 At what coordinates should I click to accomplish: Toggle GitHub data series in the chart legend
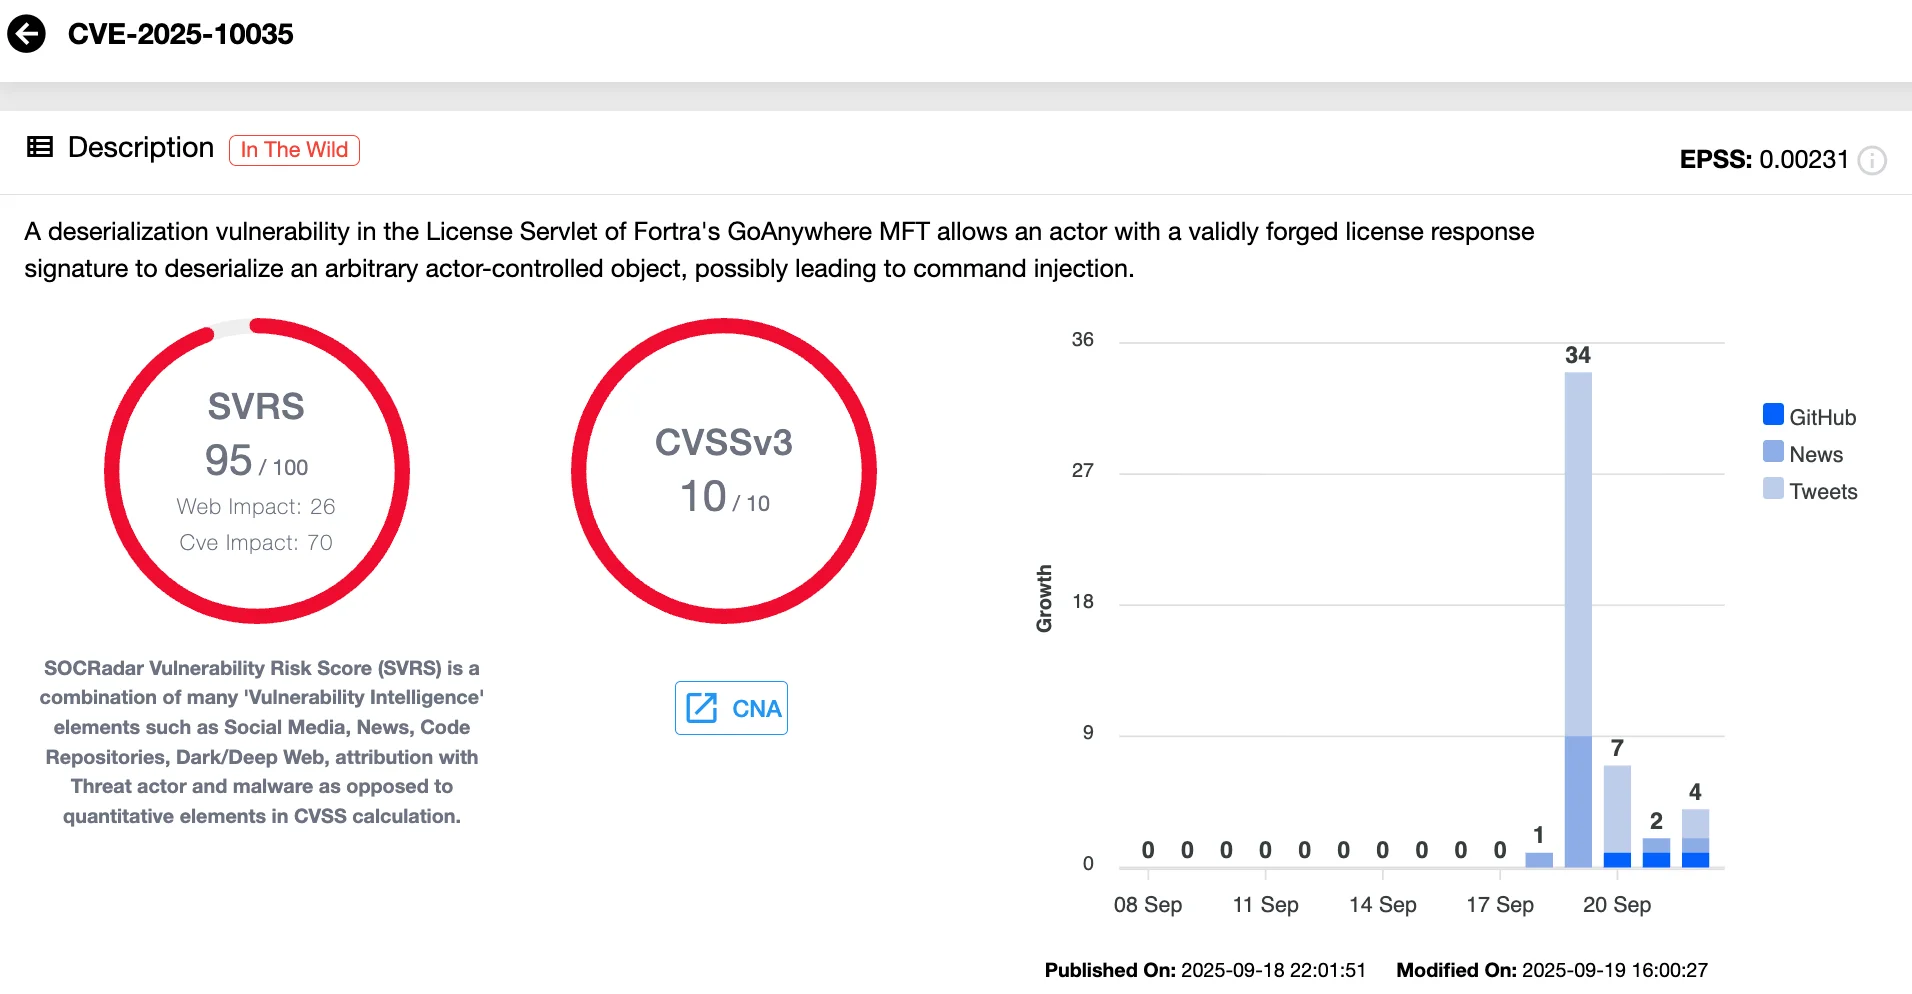pyautogui.click(x=1810, y=415)
